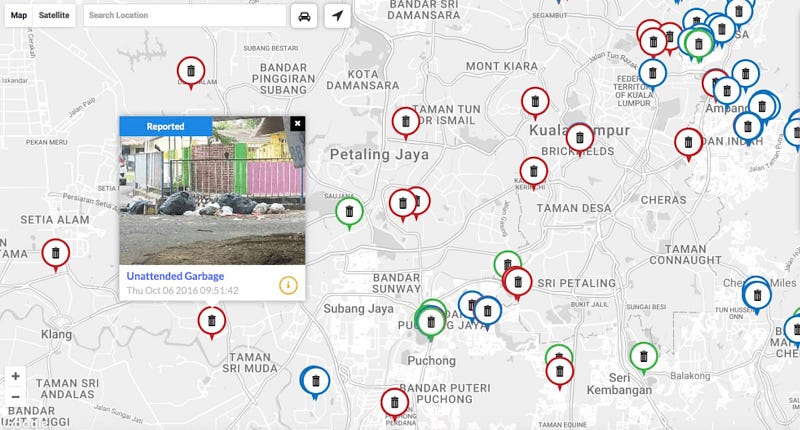The image size is (800, 430).
Task: Click the Search Location input field
Action: pos(185,15)
